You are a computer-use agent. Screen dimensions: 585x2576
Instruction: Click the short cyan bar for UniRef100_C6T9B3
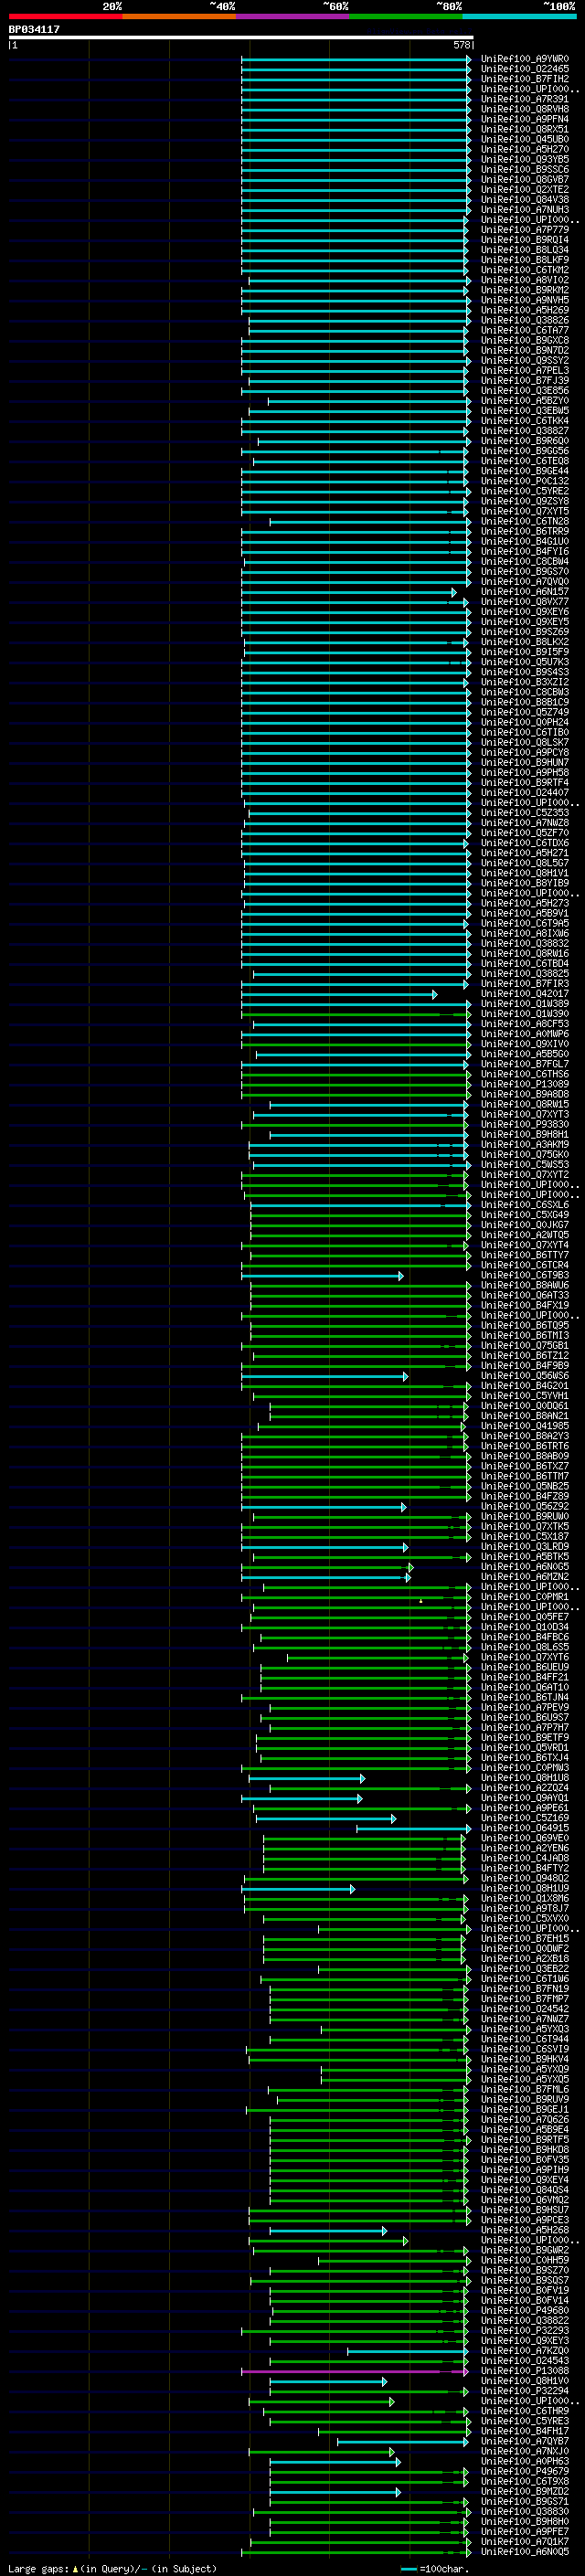[x=322, y=1276]
